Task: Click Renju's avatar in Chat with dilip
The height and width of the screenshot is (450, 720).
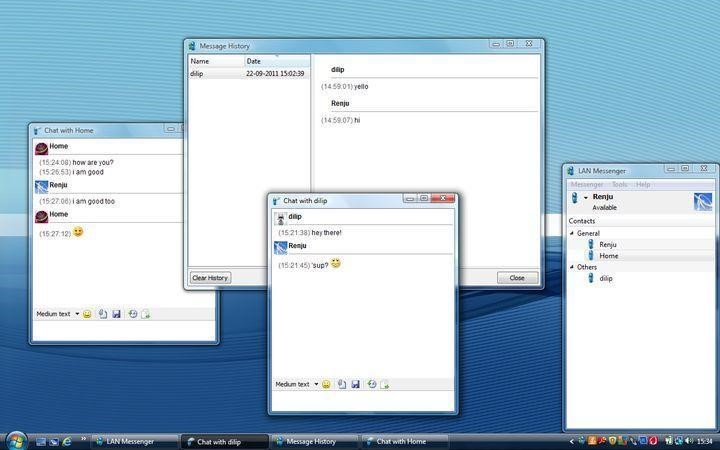Action: pyautogui.click(x=280, y=248)
